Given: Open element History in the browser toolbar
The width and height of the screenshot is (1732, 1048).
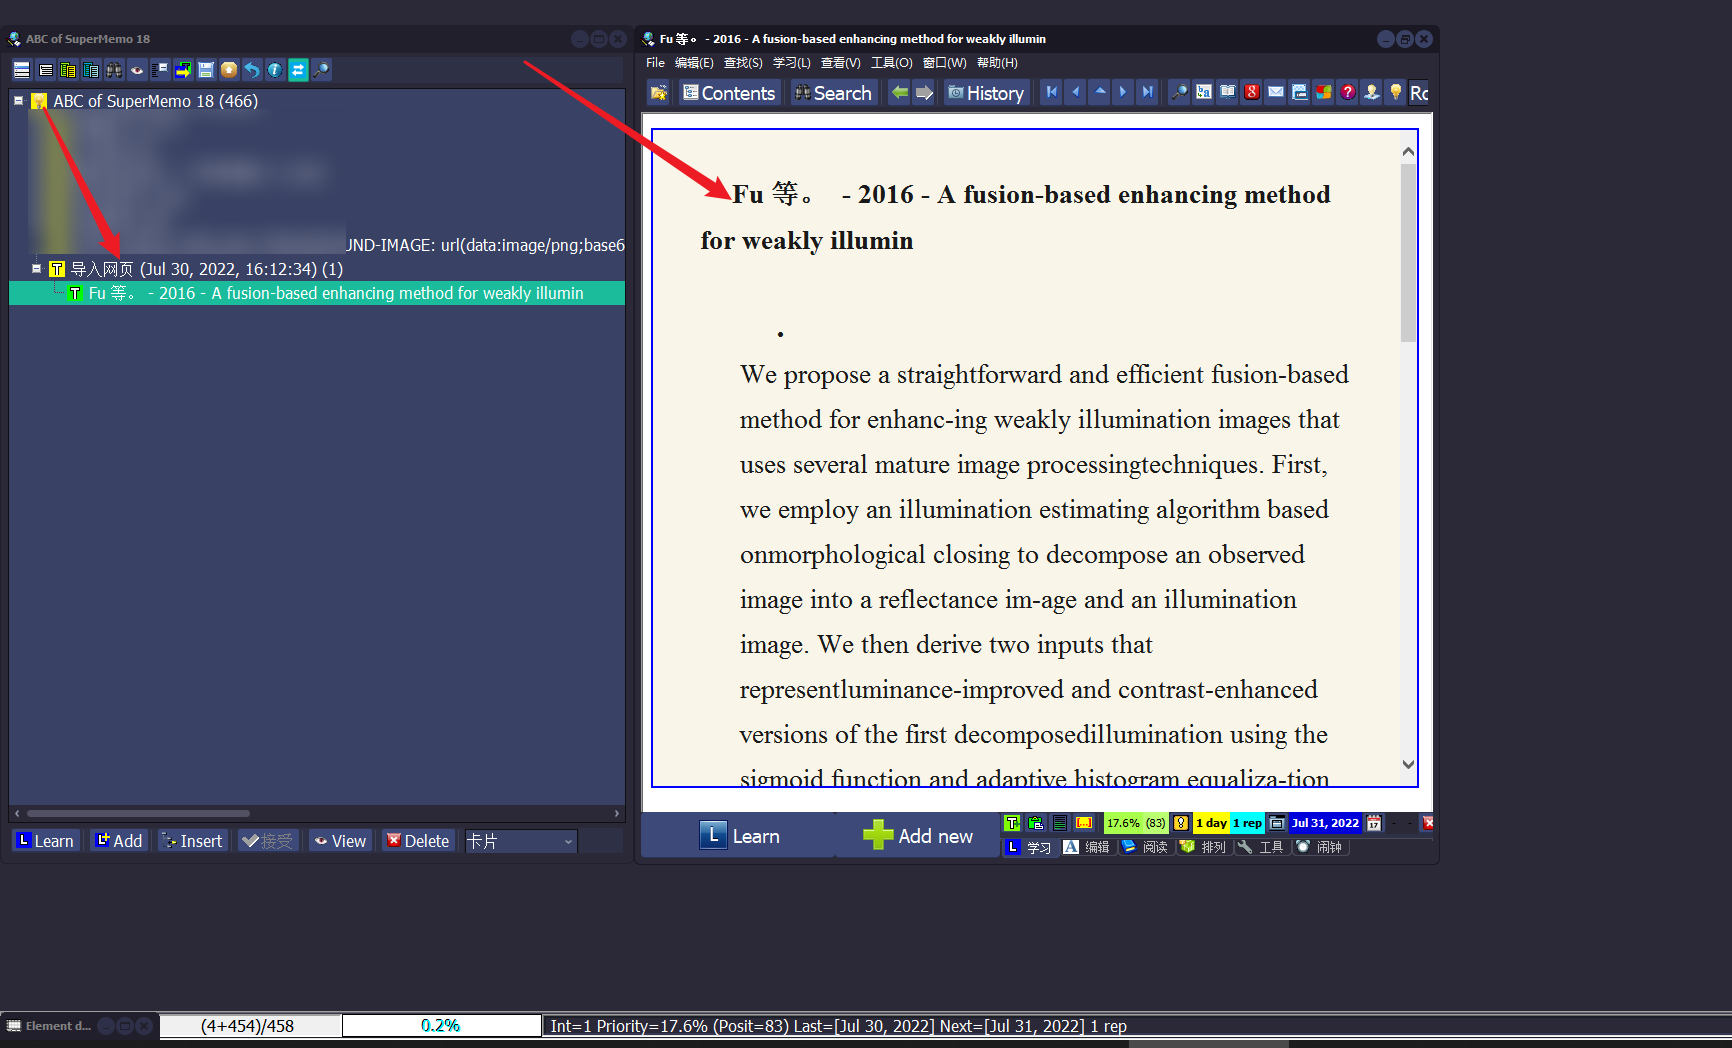Looking at the screenshot, I should point(986,92).
